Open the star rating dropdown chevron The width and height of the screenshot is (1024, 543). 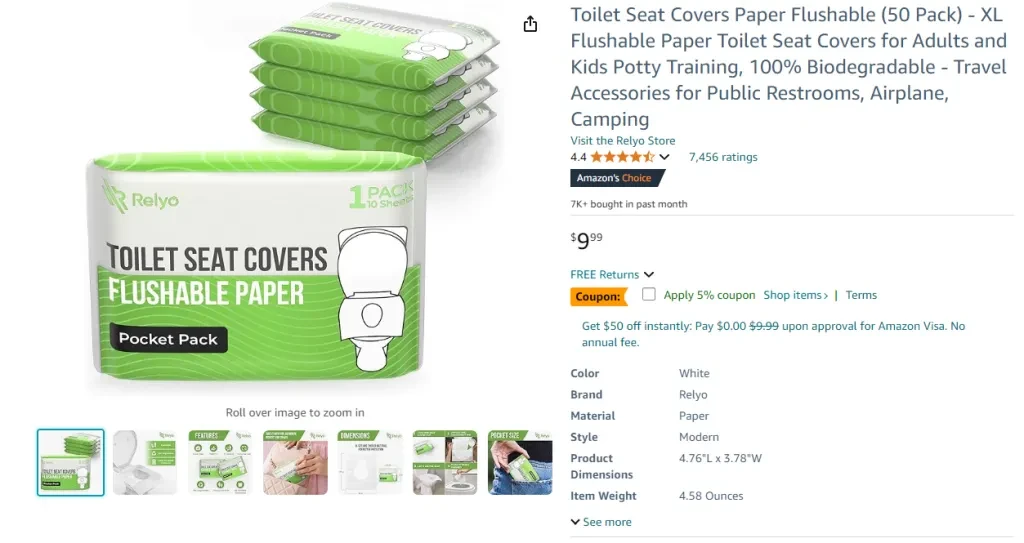click(664, 157)
